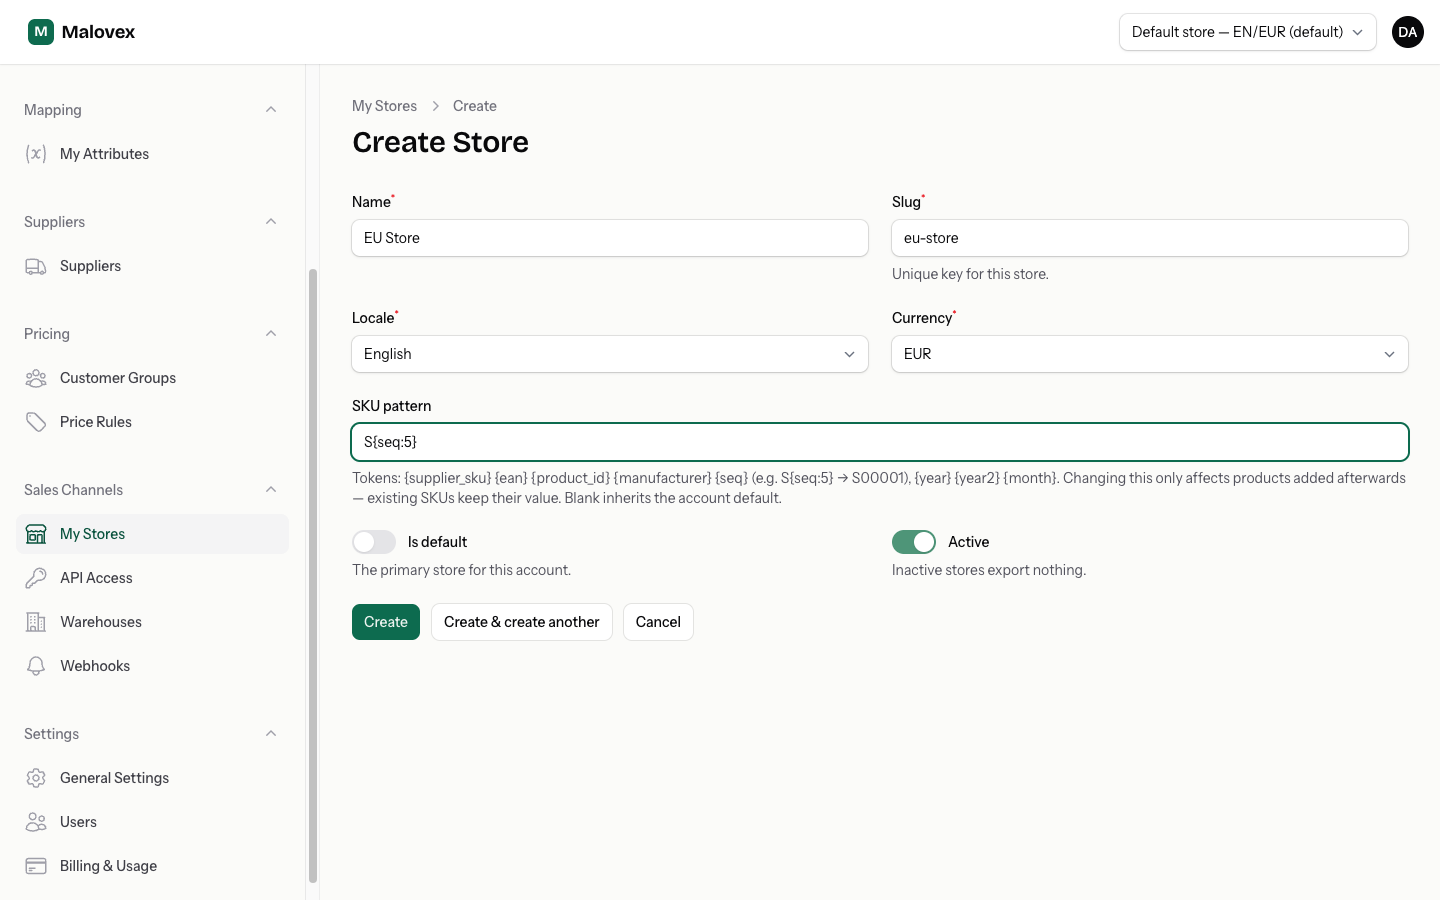This screenshot has height=900, width=1440.
Task: Click the green Create button
Action: (x=386, y=622)
